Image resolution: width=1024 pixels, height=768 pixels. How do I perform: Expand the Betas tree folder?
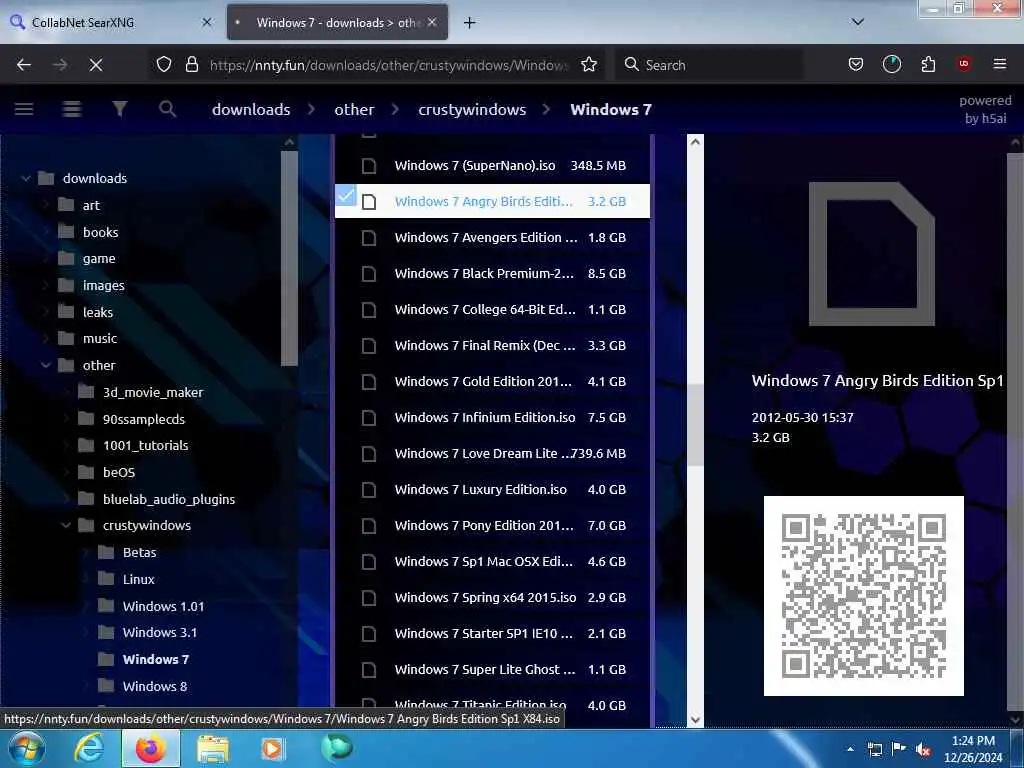pos(86,552)
